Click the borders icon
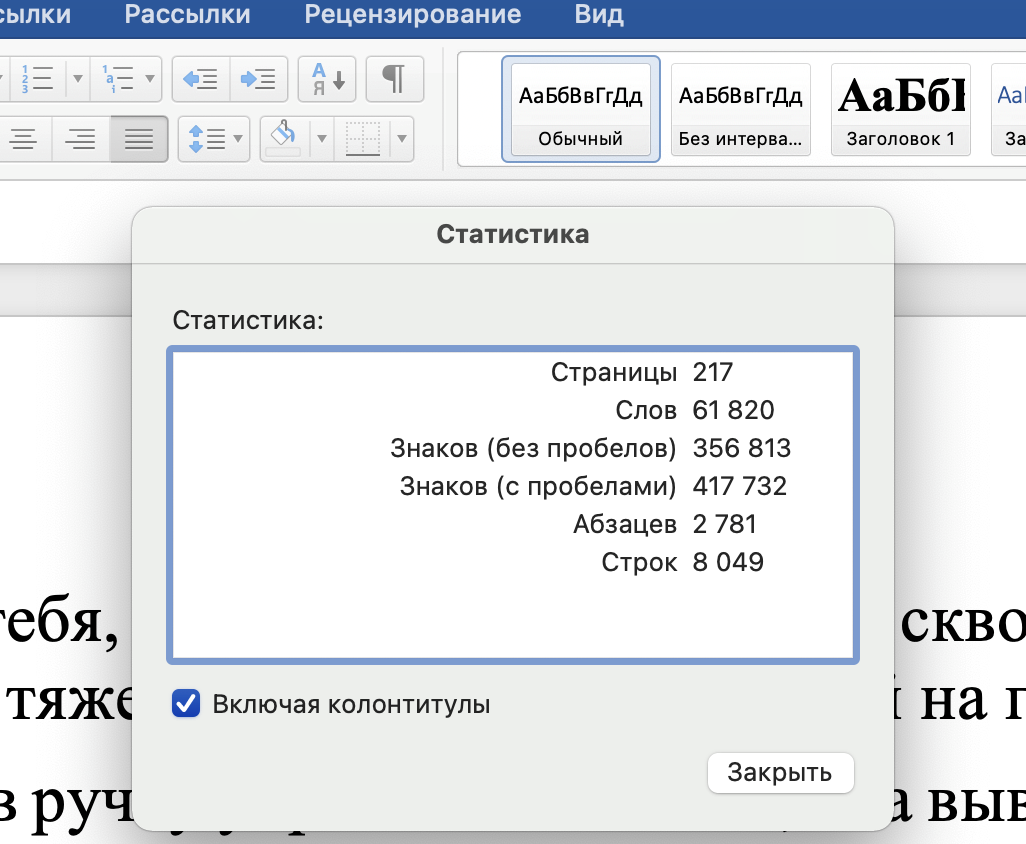Image resolution: width=1026 pixels, height=844 pixels. [362, 139]
